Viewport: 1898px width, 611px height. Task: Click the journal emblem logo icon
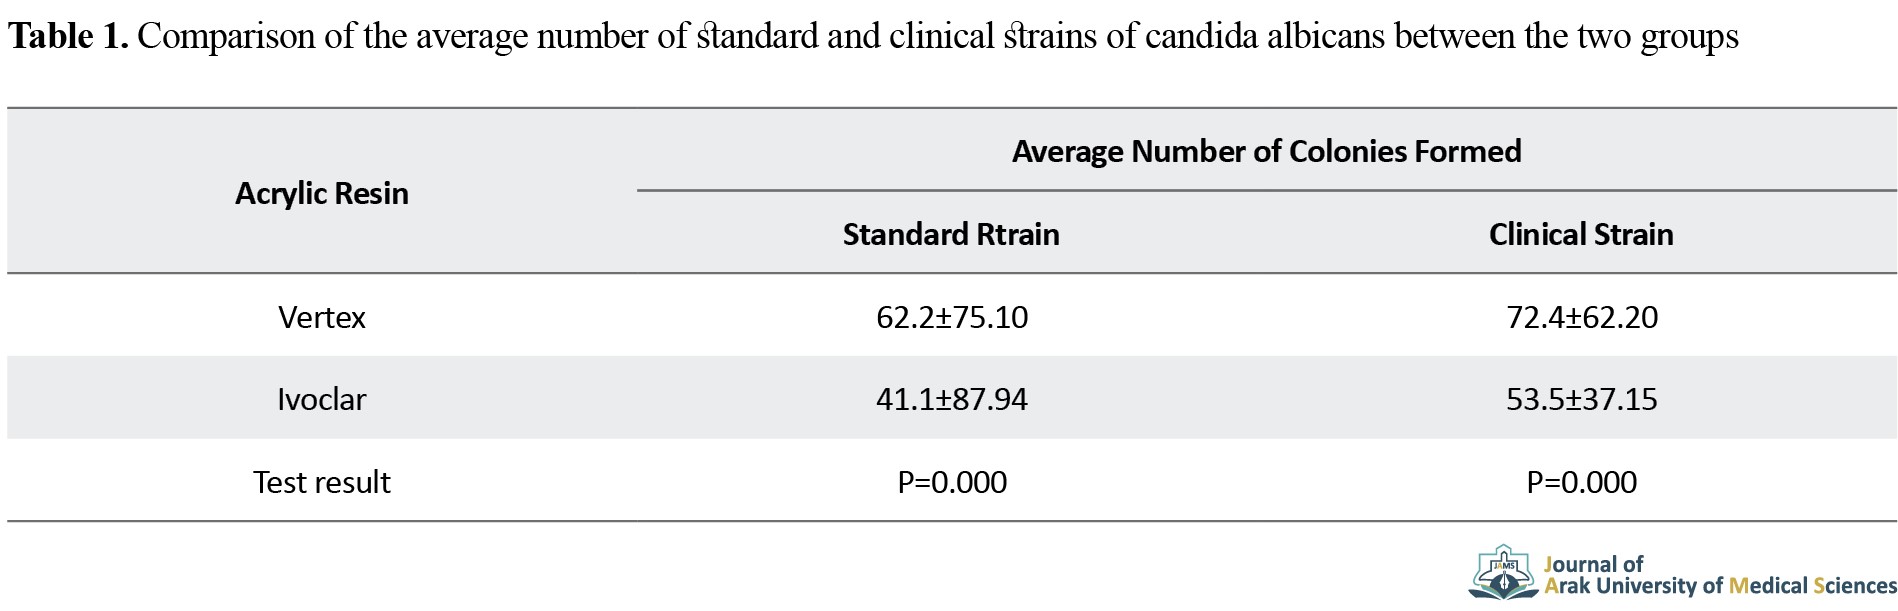[1503, 572]
